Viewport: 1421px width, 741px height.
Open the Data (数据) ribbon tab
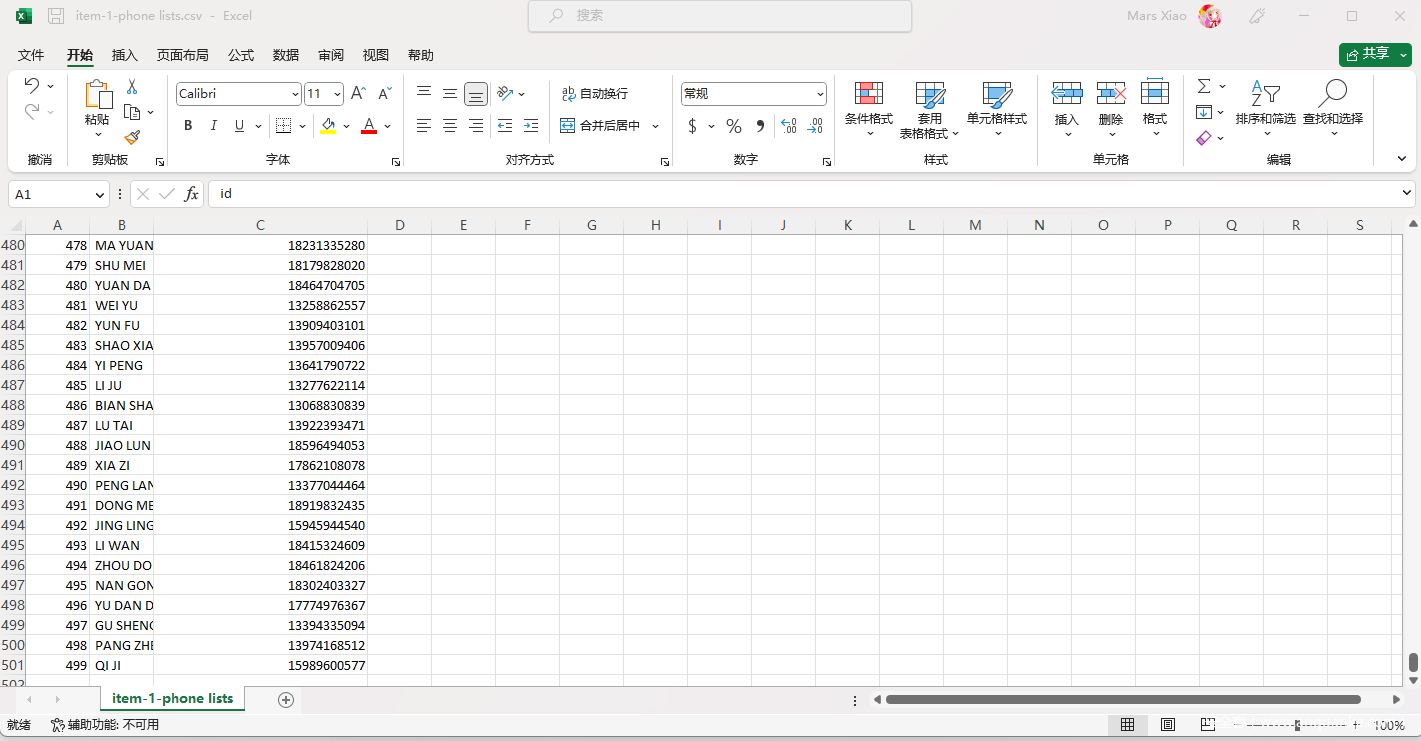pyautogui.click(x=286, y=55)
